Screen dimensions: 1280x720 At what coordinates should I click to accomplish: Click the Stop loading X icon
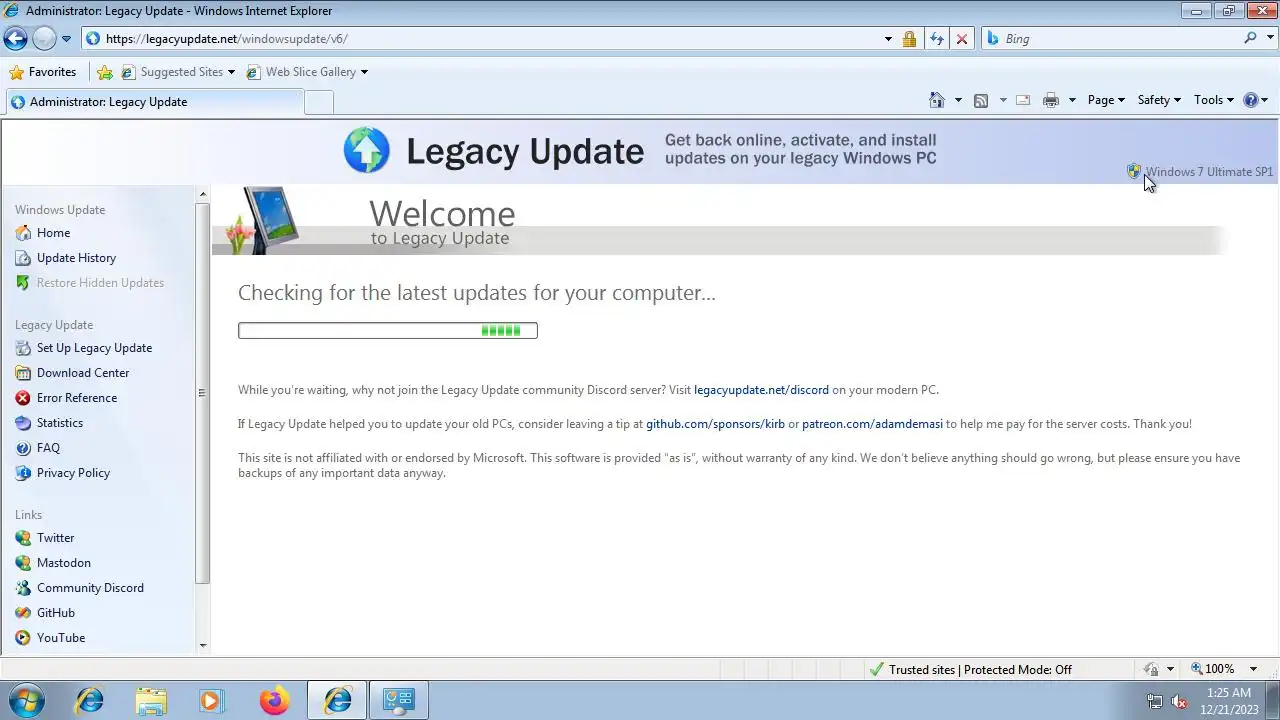[x=962, y=39]
